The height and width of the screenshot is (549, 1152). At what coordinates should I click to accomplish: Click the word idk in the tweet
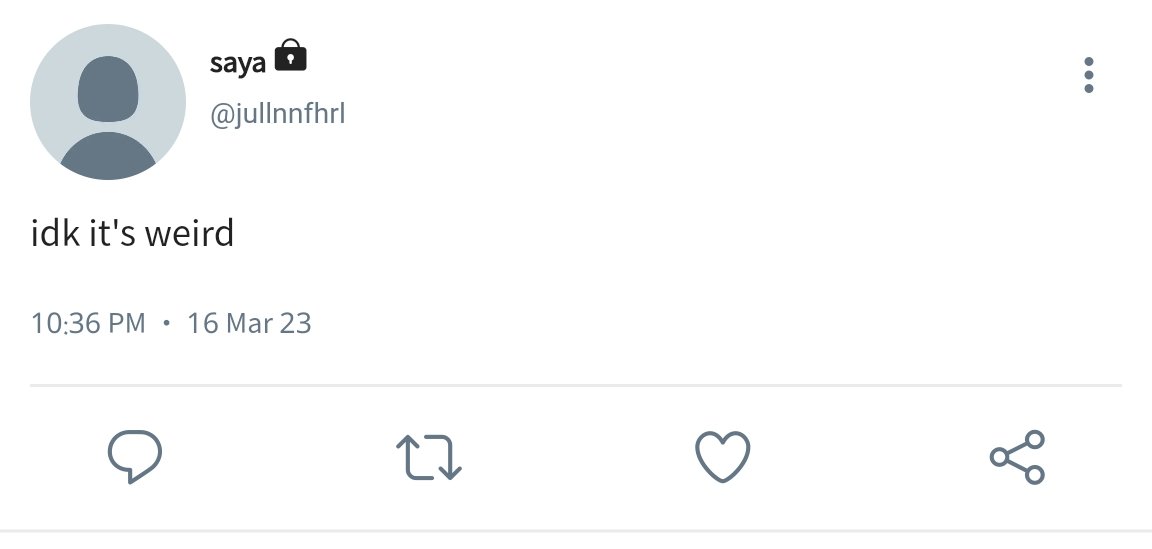[x=55, y=234]
